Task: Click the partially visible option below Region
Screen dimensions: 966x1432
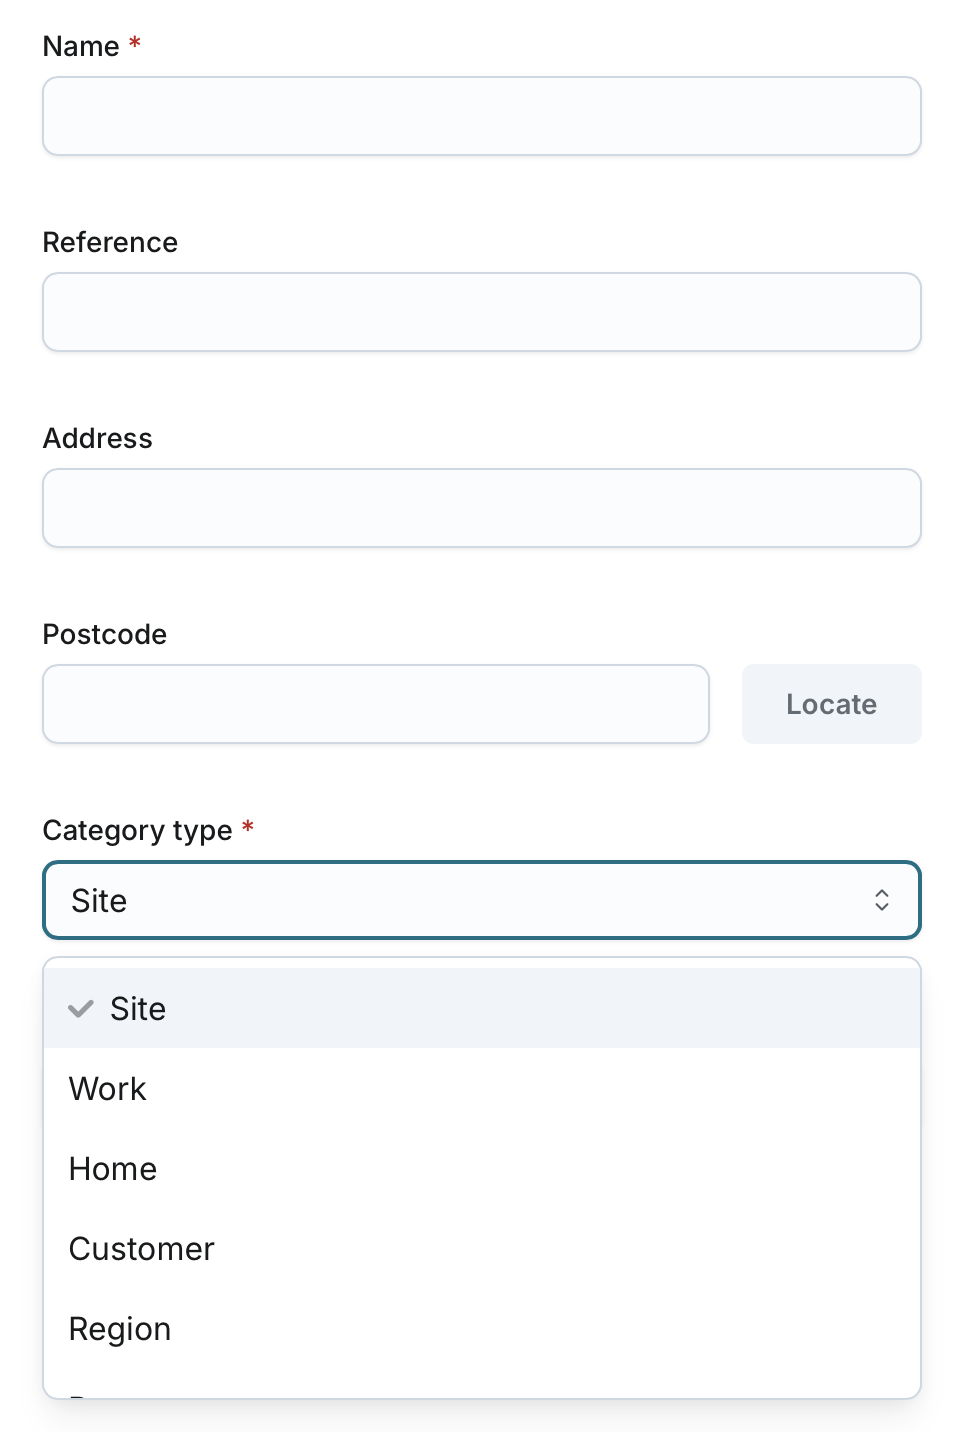Action: (x=480, y=1392)
